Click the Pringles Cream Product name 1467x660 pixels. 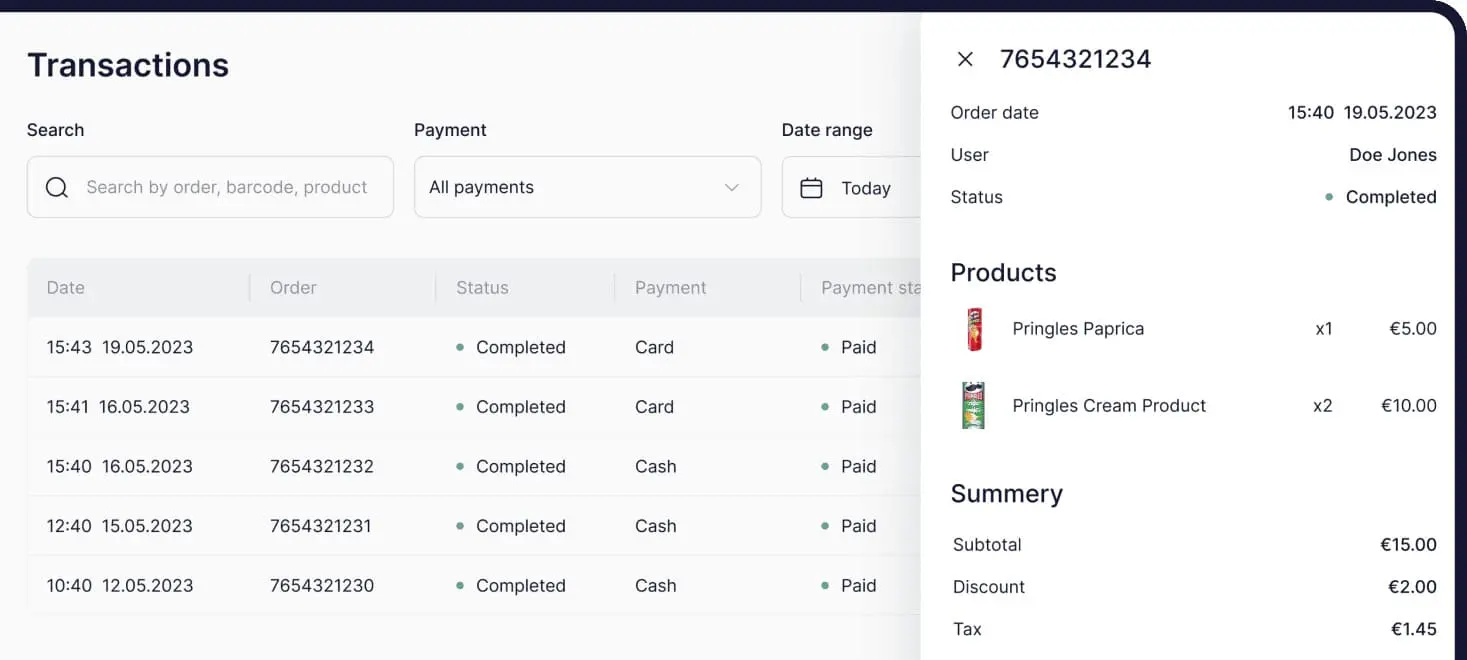(x=1109, y=405)
